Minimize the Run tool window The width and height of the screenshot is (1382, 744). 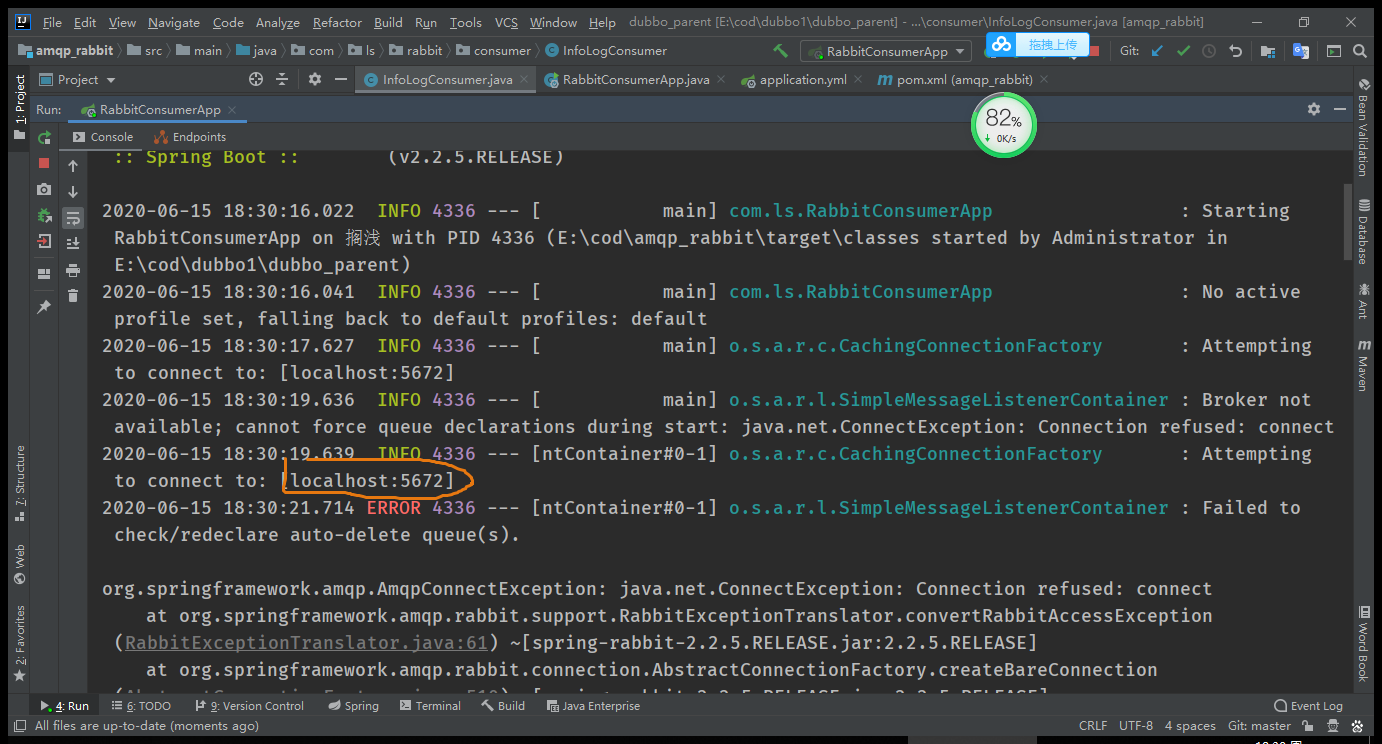tap(1341, 108)
